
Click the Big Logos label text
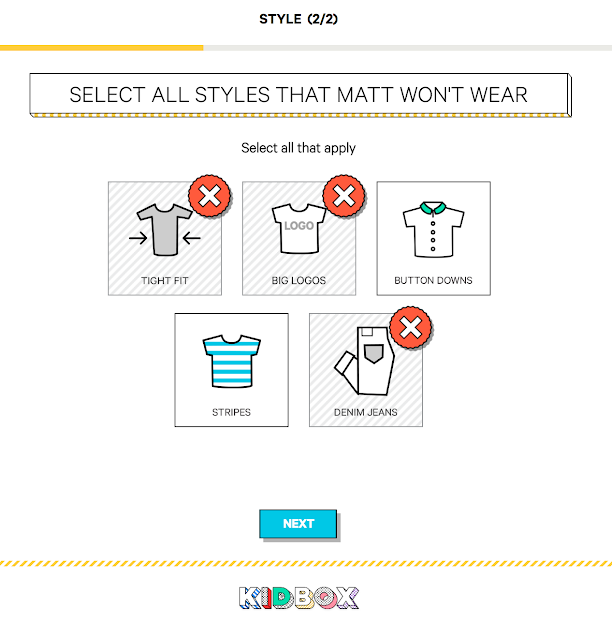299,280
